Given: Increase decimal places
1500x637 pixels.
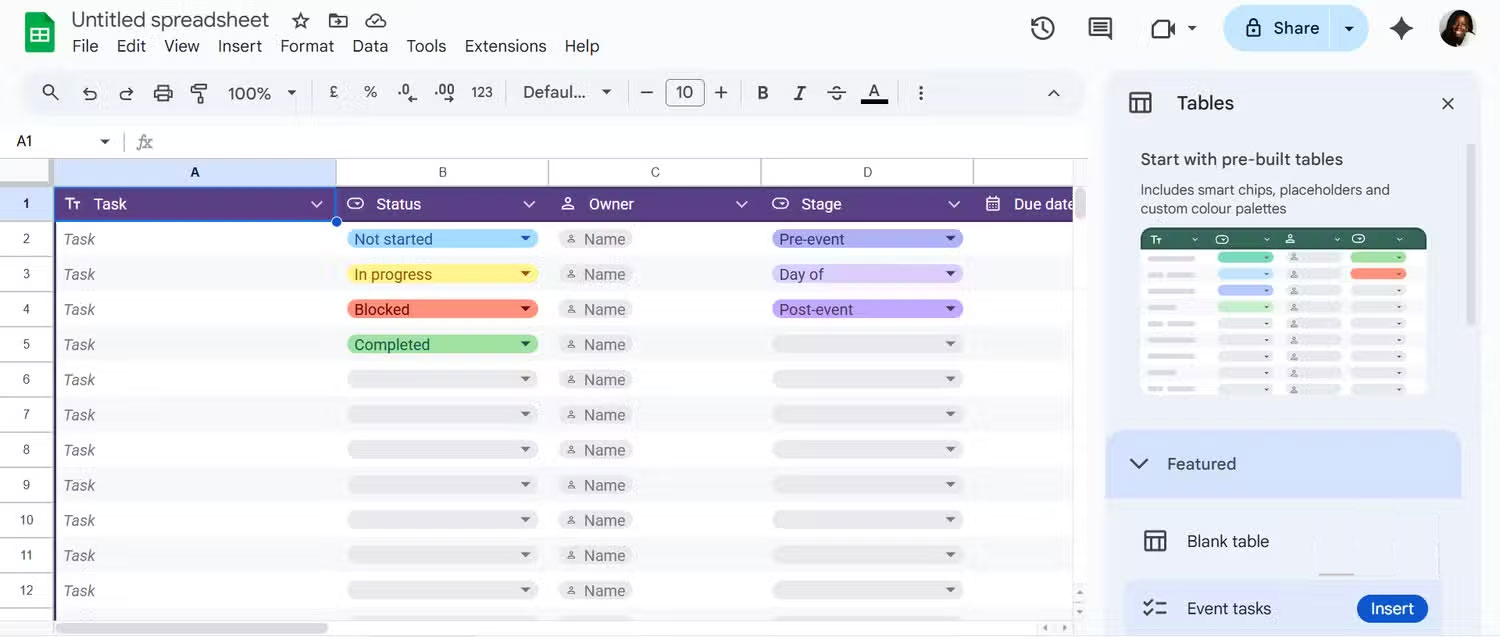Looking at the screenshot, I should [x=444, y=92].
